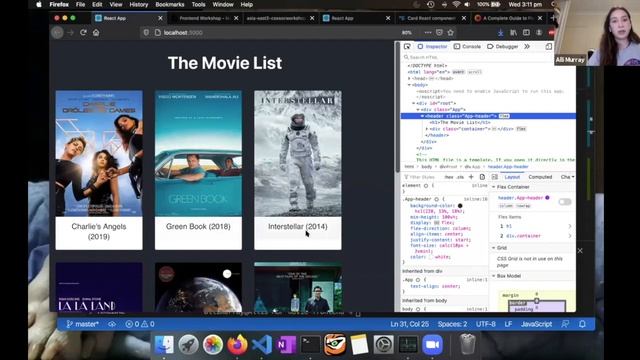The width and height of the screenshot is (640, 360).
Task: Open Terminal from the Dock
Action: [311, 345]
